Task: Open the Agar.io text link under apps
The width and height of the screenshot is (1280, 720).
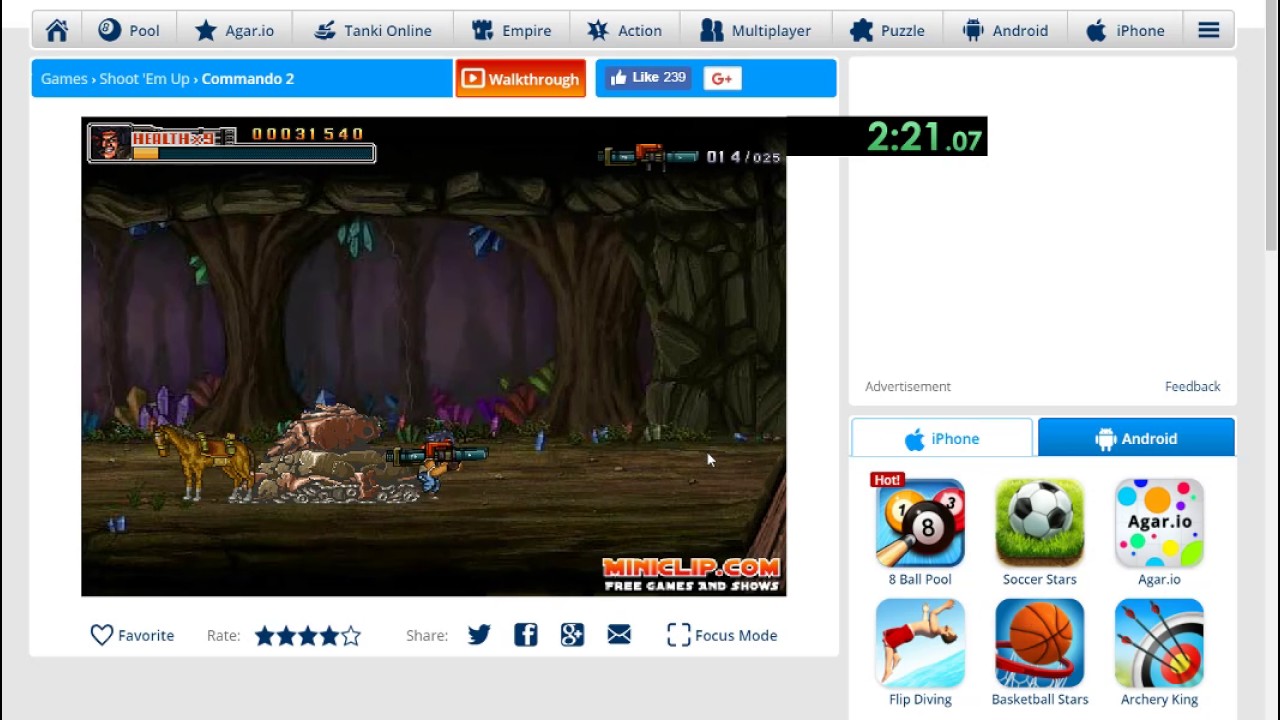Action: (1159, 579)
